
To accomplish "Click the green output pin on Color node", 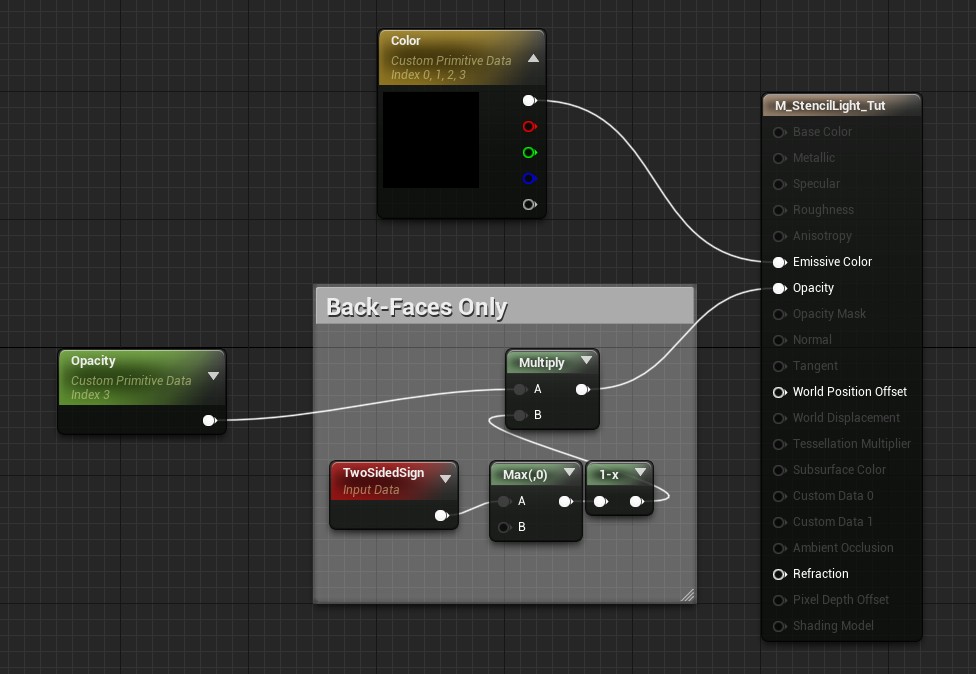I will 529,153.
